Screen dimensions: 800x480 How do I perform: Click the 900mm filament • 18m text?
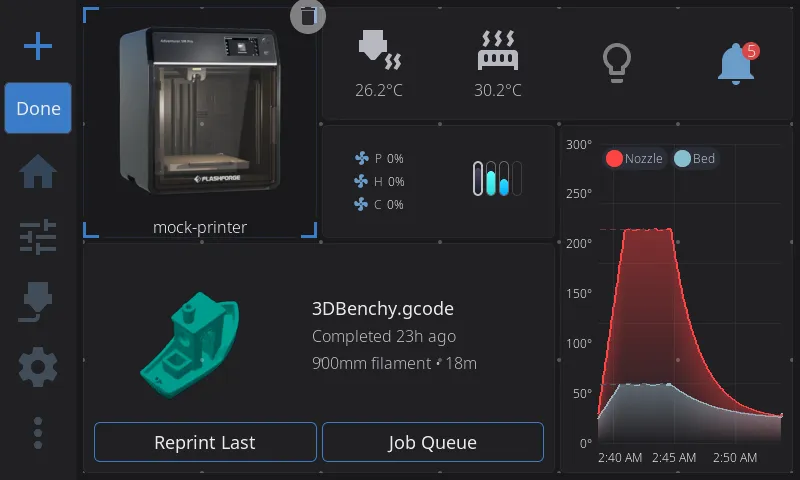(394, 363)
